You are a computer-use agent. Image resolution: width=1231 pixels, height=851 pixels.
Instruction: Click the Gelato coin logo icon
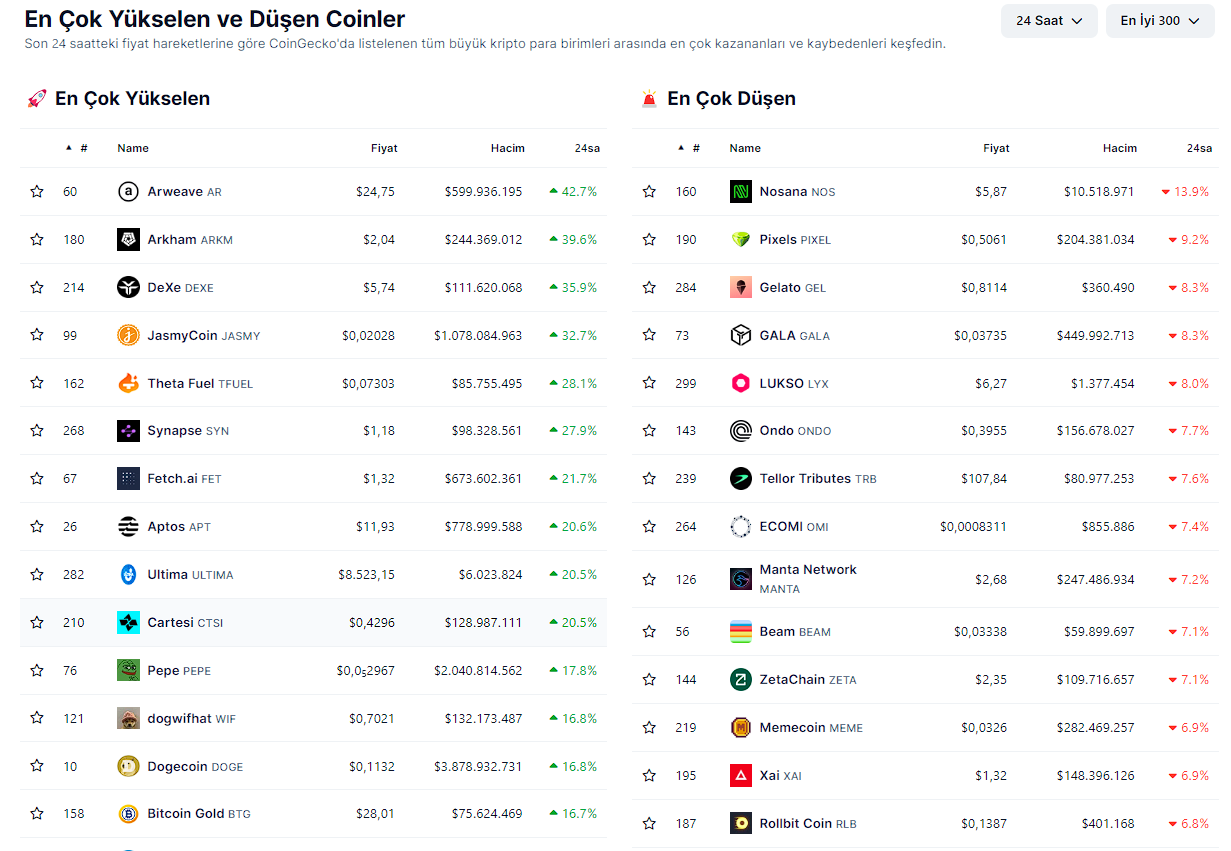pos(740,287)
